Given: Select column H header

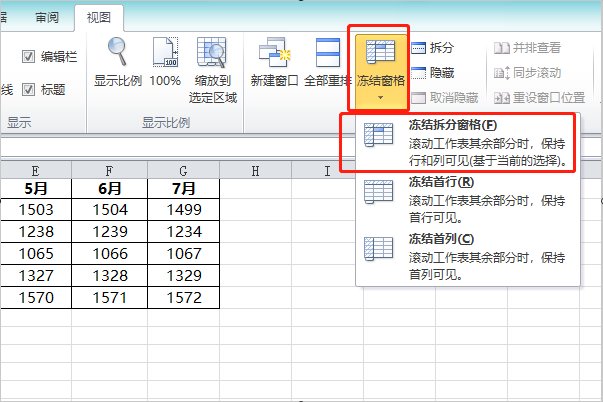Looking at the screenshot, I should (255, 170).
